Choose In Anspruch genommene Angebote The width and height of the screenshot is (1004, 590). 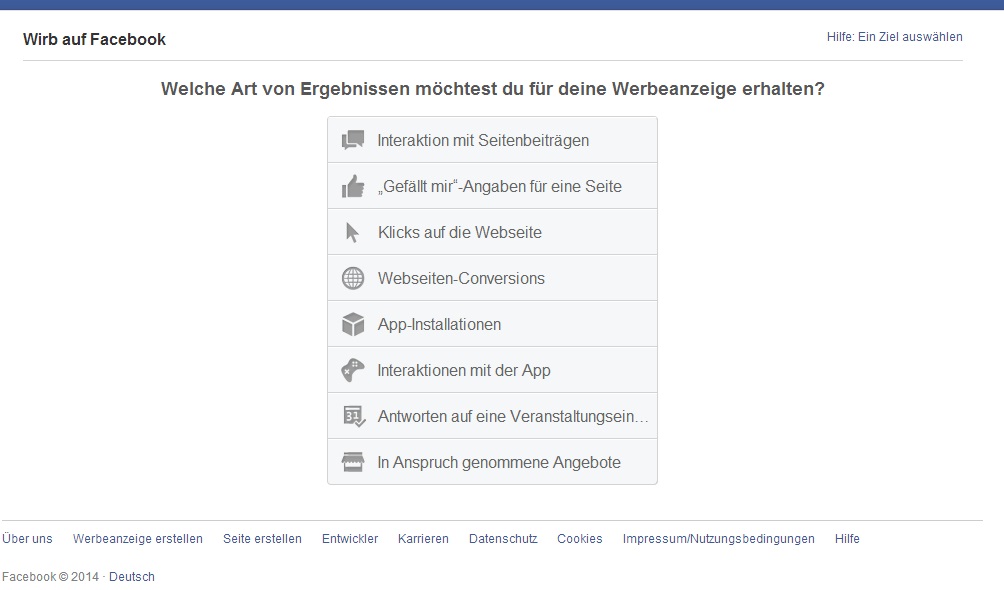click(499, 462)
